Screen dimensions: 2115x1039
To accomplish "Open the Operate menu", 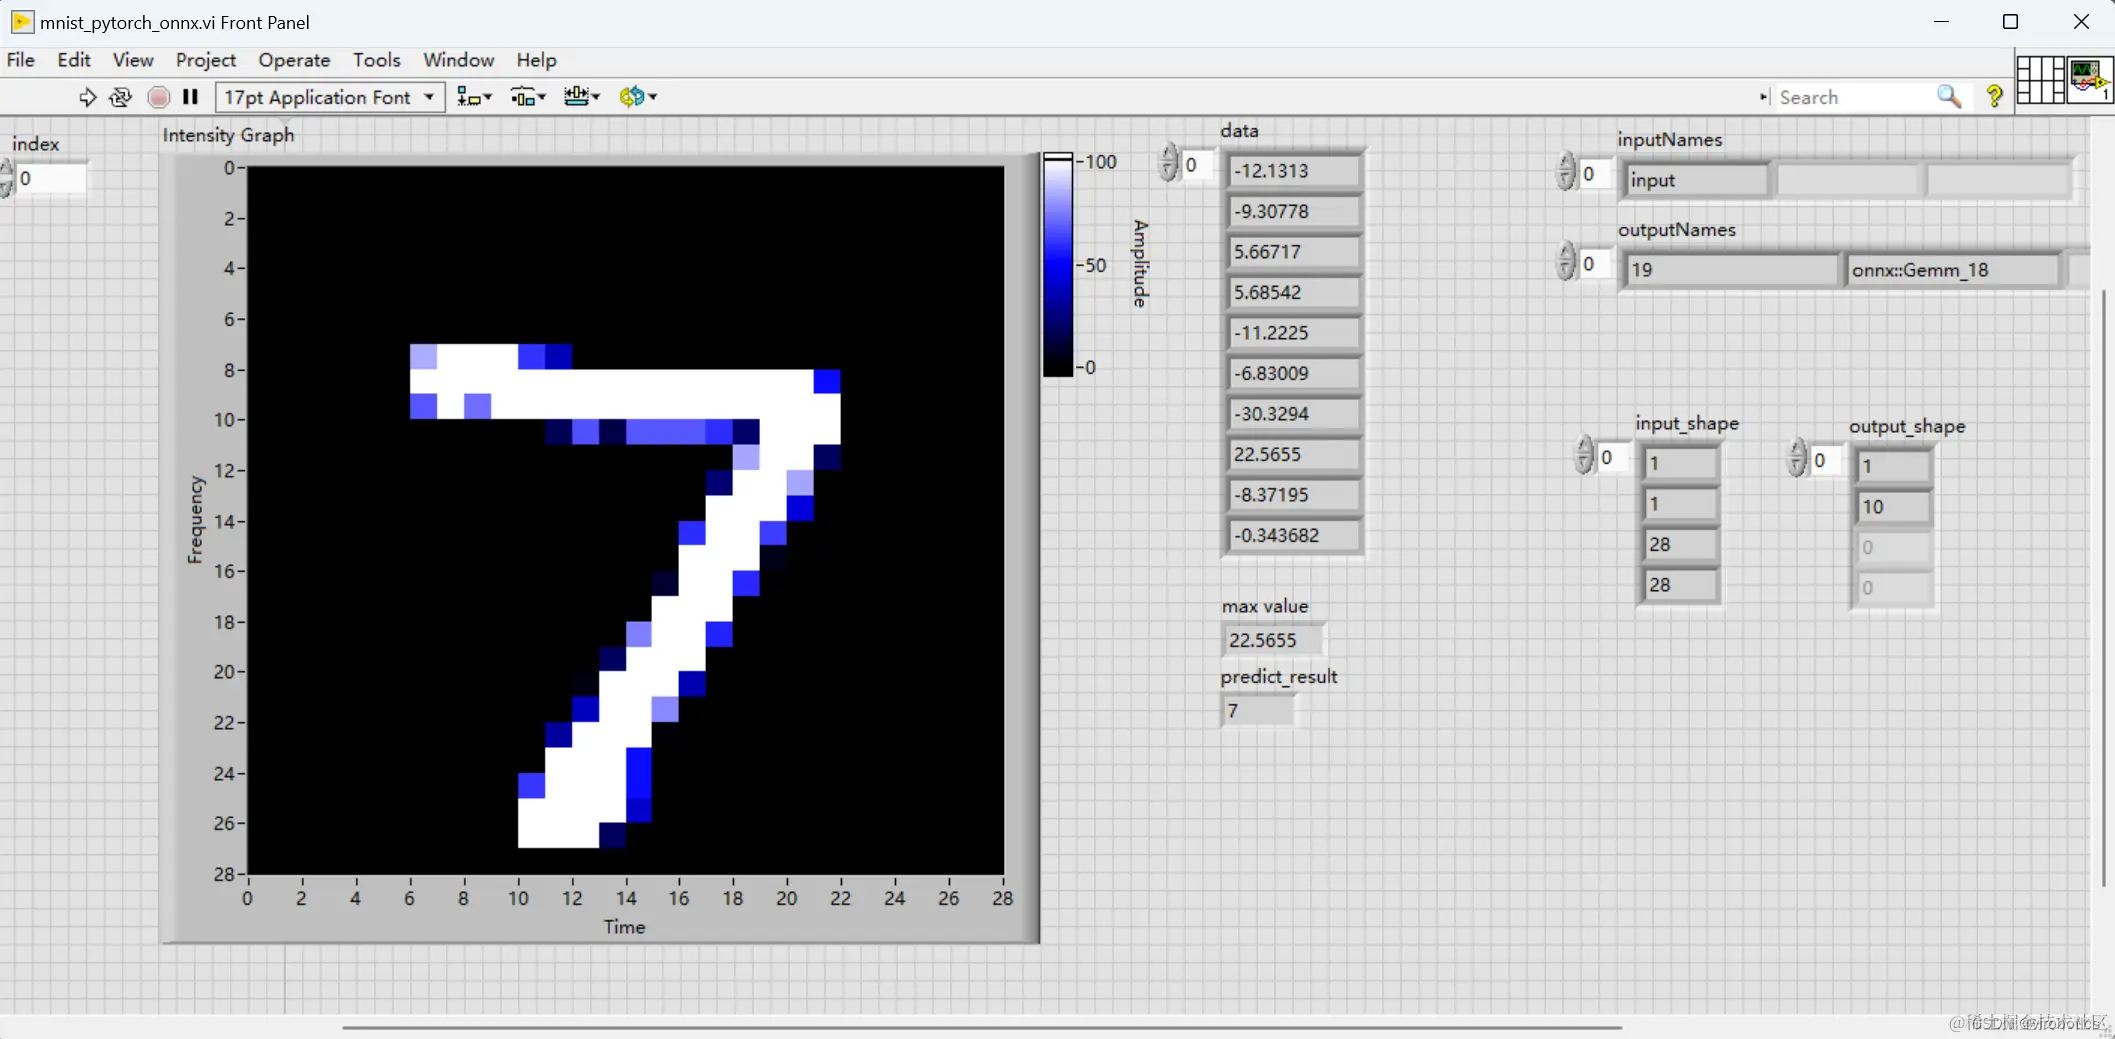I will coord(294,60).
